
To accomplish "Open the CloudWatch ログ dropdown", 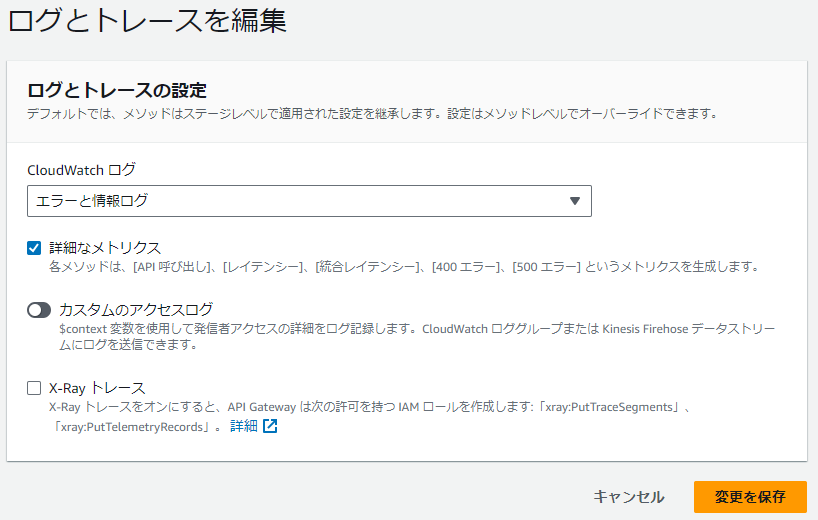I will 309,201.
